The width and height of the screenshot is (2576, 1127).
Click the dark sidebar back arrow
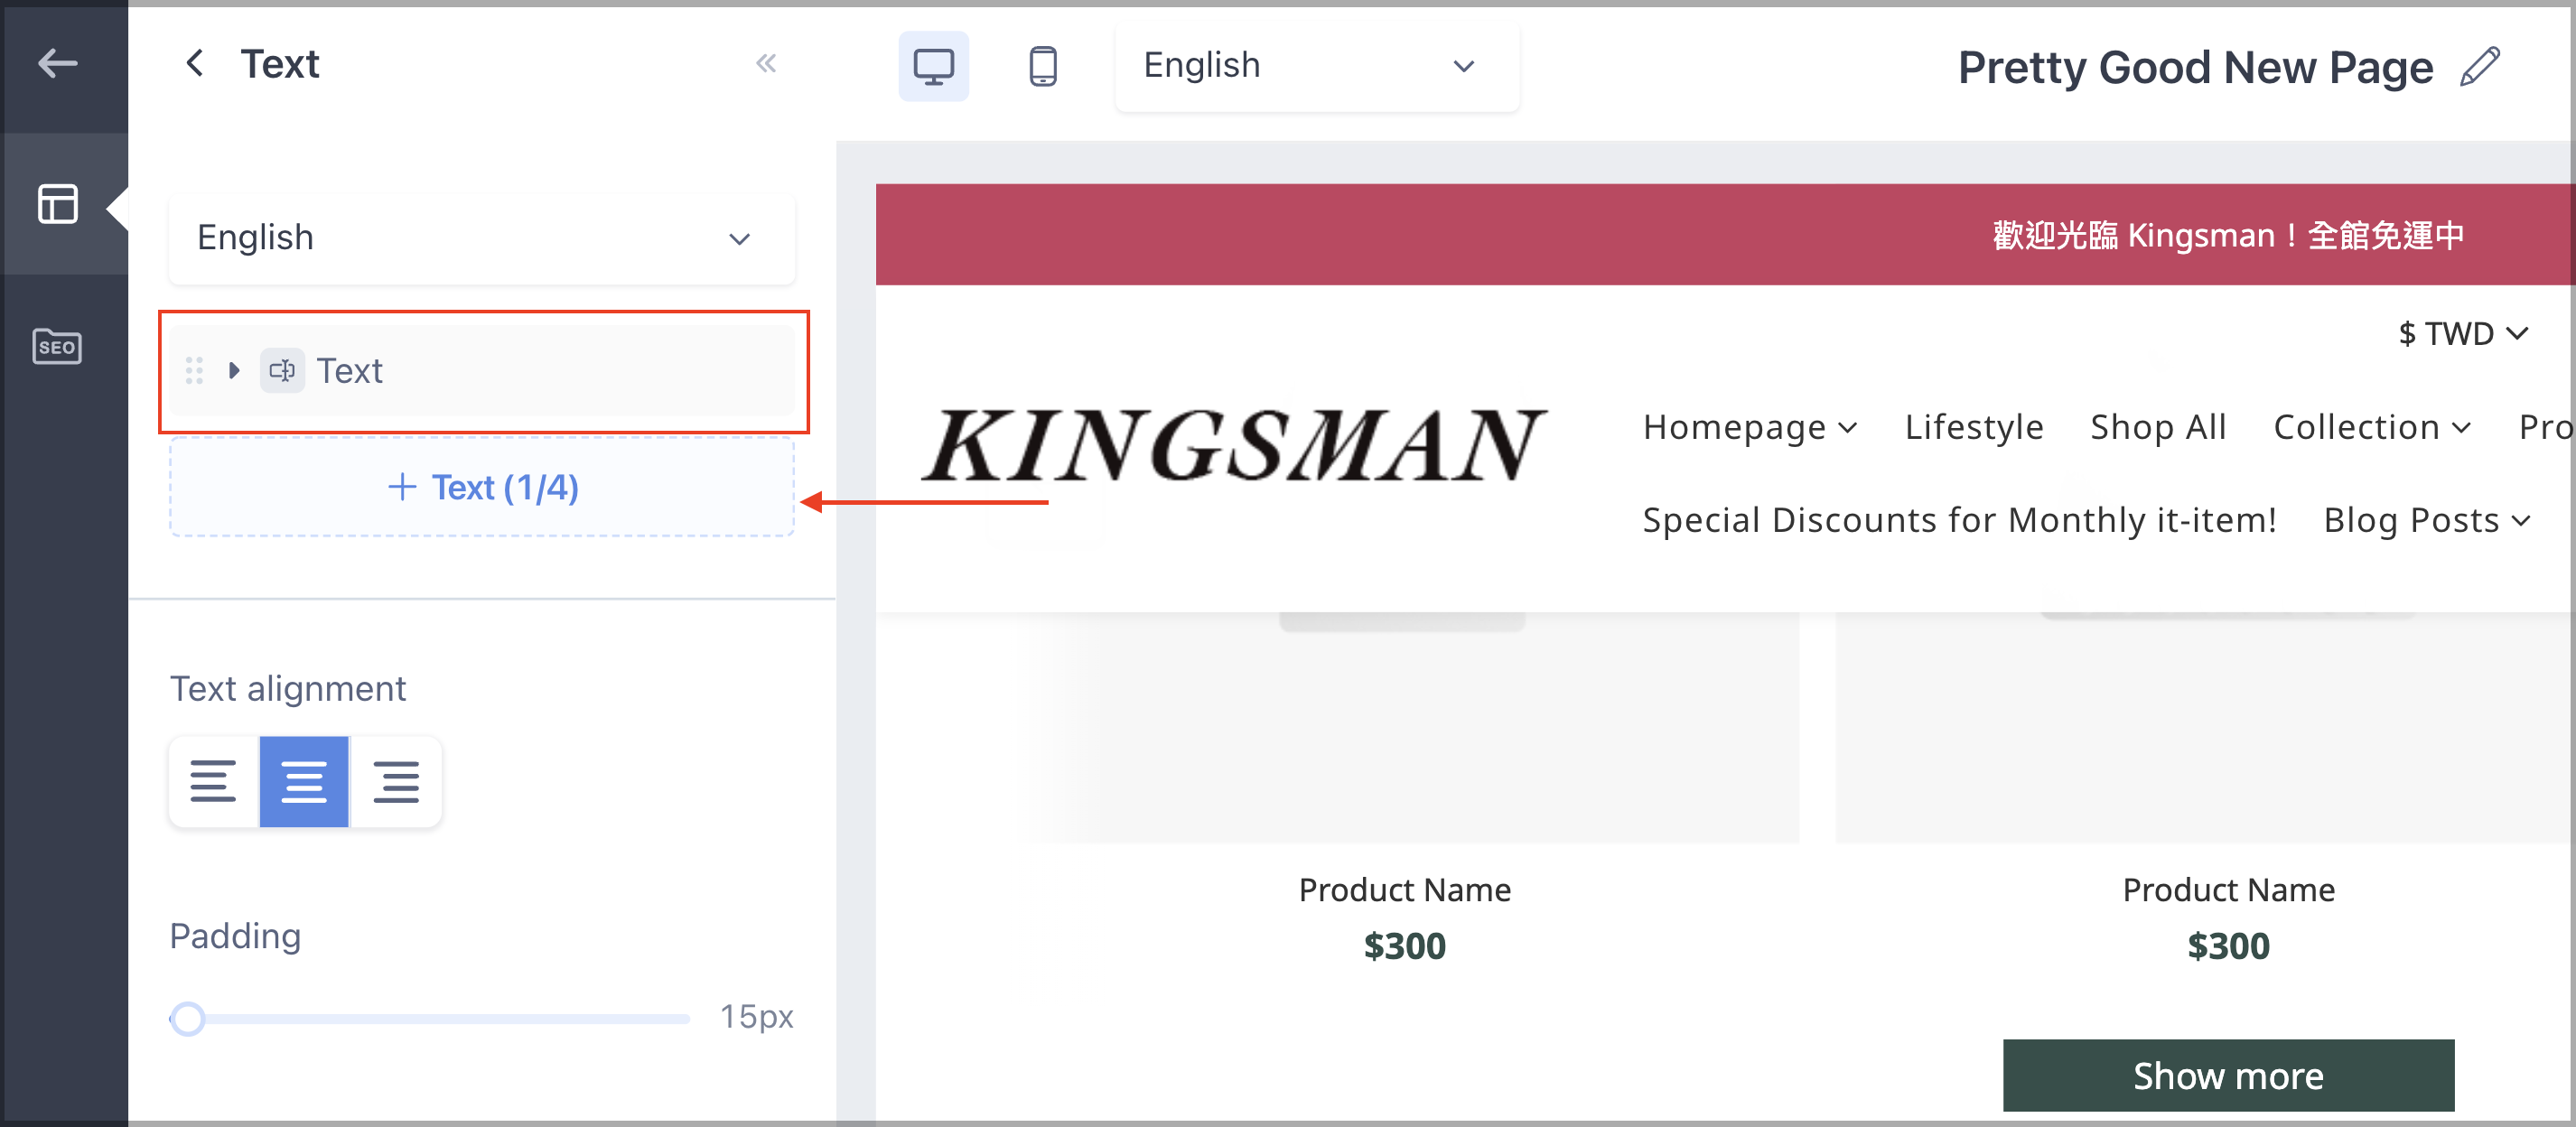57,64
